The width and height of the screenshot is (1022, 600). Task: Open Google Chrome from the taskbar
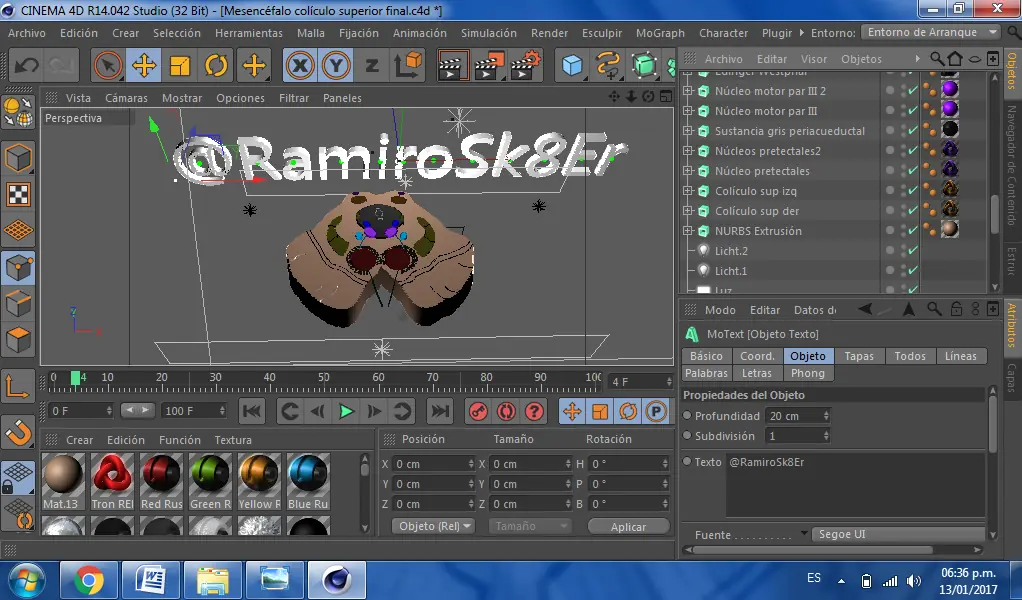(89, 580)
